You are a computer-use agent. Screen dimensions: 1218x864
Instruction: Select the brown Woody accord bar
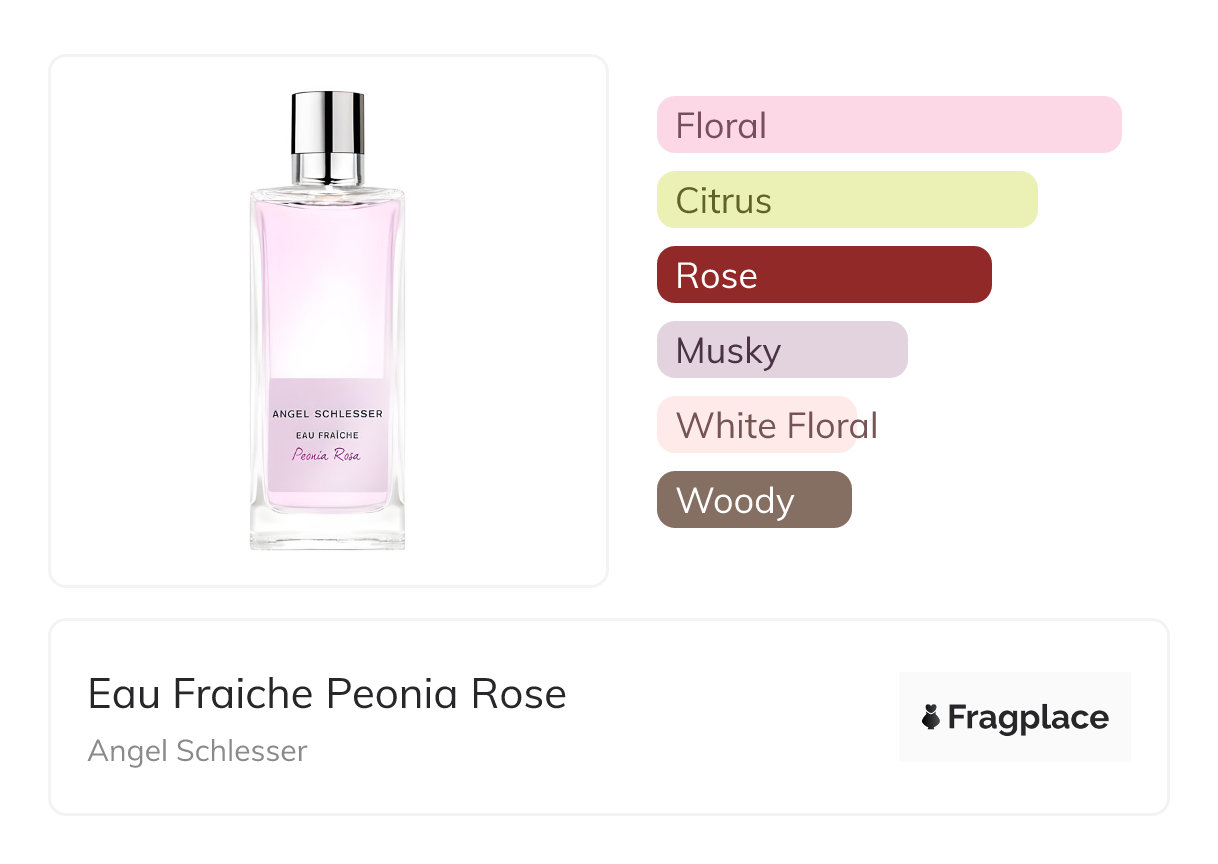tap(753, 500)
